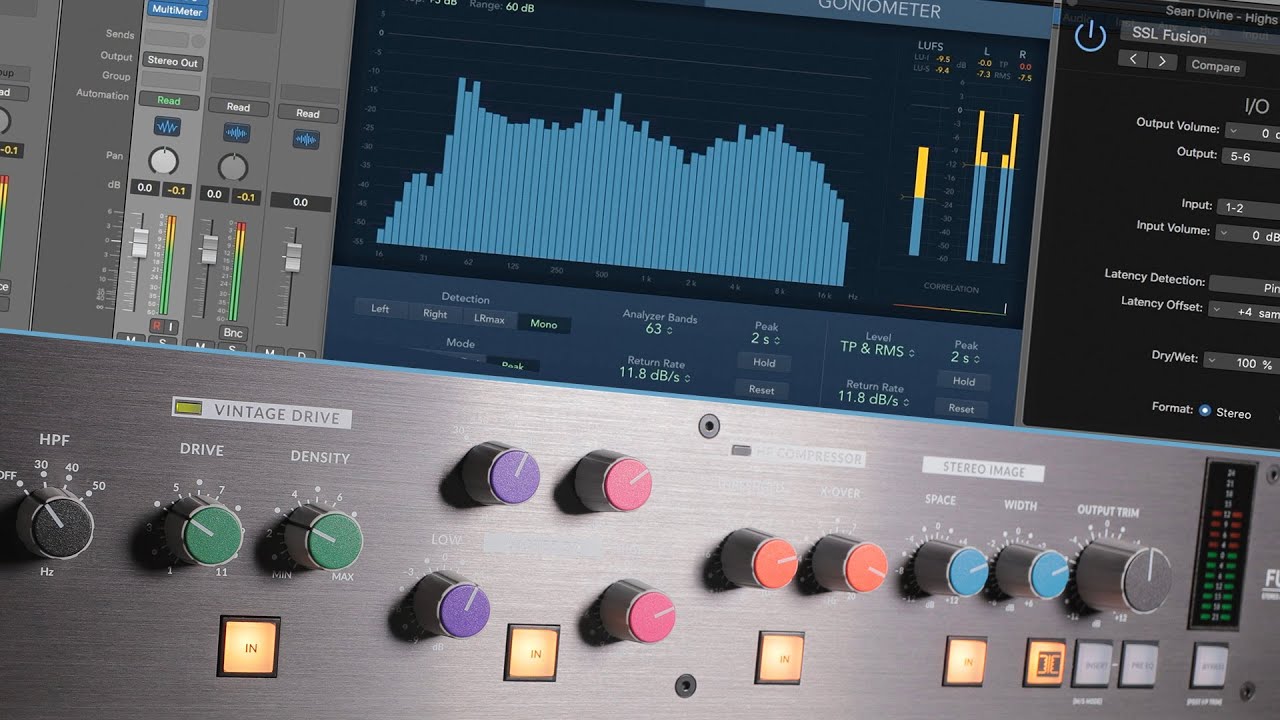Click the red R record button
Screen dimensions: 1280x720
click(157, 326)
